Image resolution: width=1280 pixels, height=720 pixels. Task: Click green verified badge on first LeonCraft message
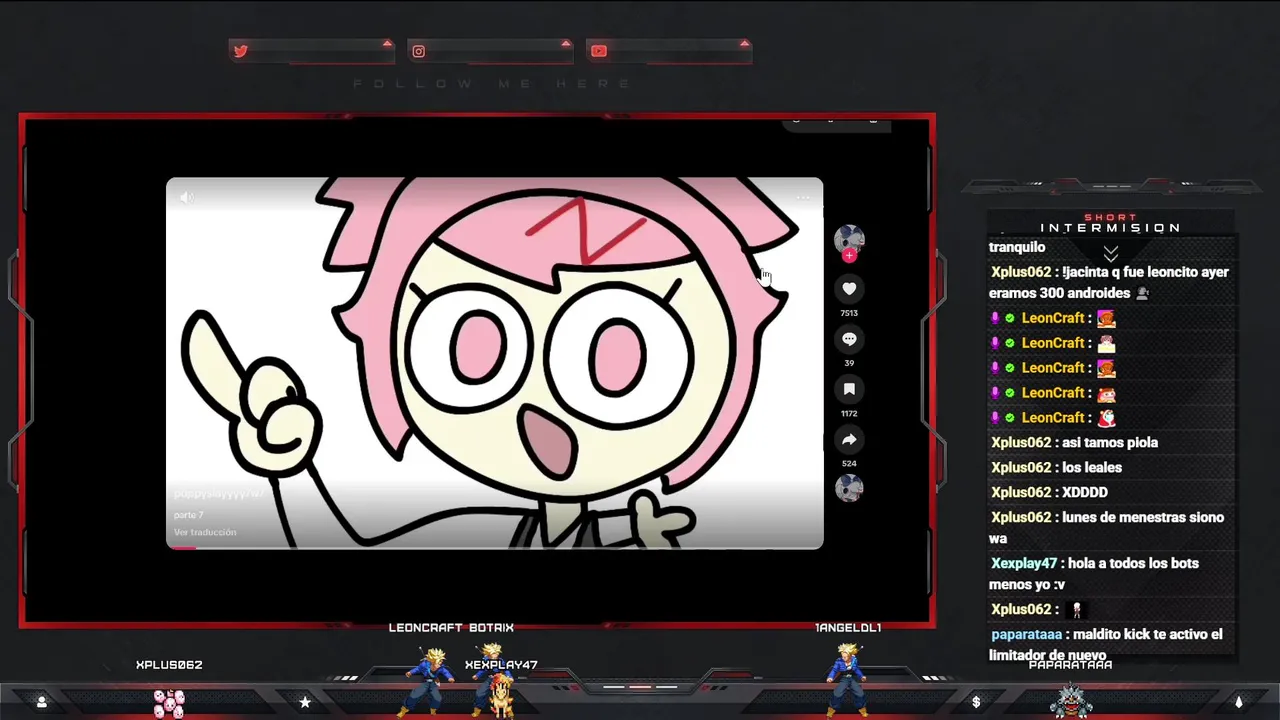1010,318
